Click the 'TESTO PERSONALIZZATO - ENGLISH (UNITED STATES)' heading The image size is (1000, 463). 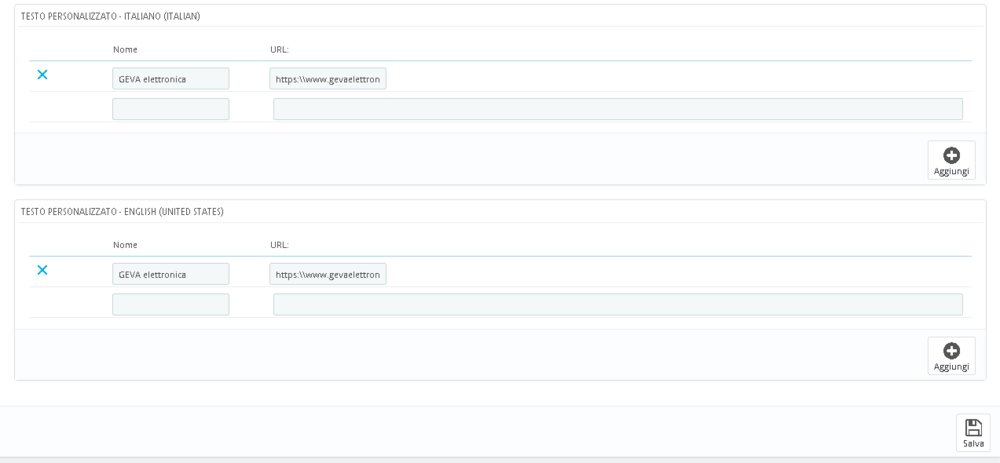122,212
